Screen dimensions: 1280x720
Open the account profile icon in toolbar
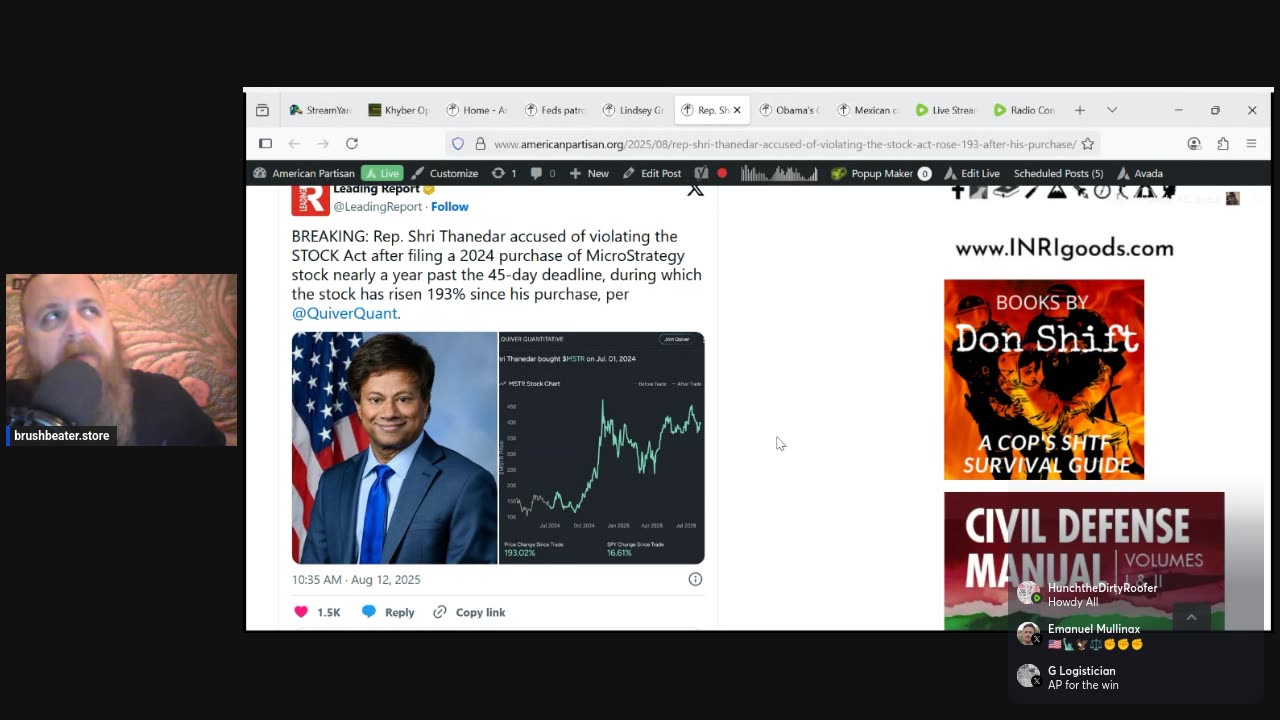coord(1194,144)
